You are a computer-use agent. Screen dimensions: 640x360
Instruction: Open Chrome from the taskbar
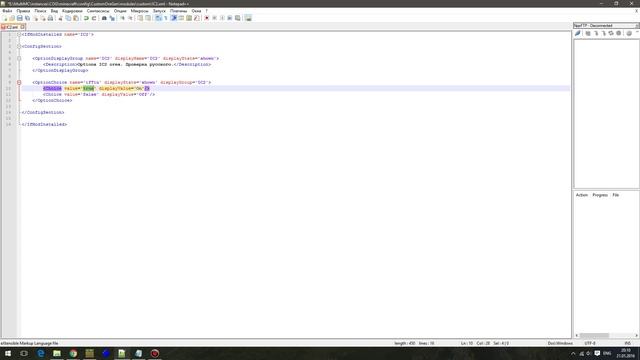[73, 353]
